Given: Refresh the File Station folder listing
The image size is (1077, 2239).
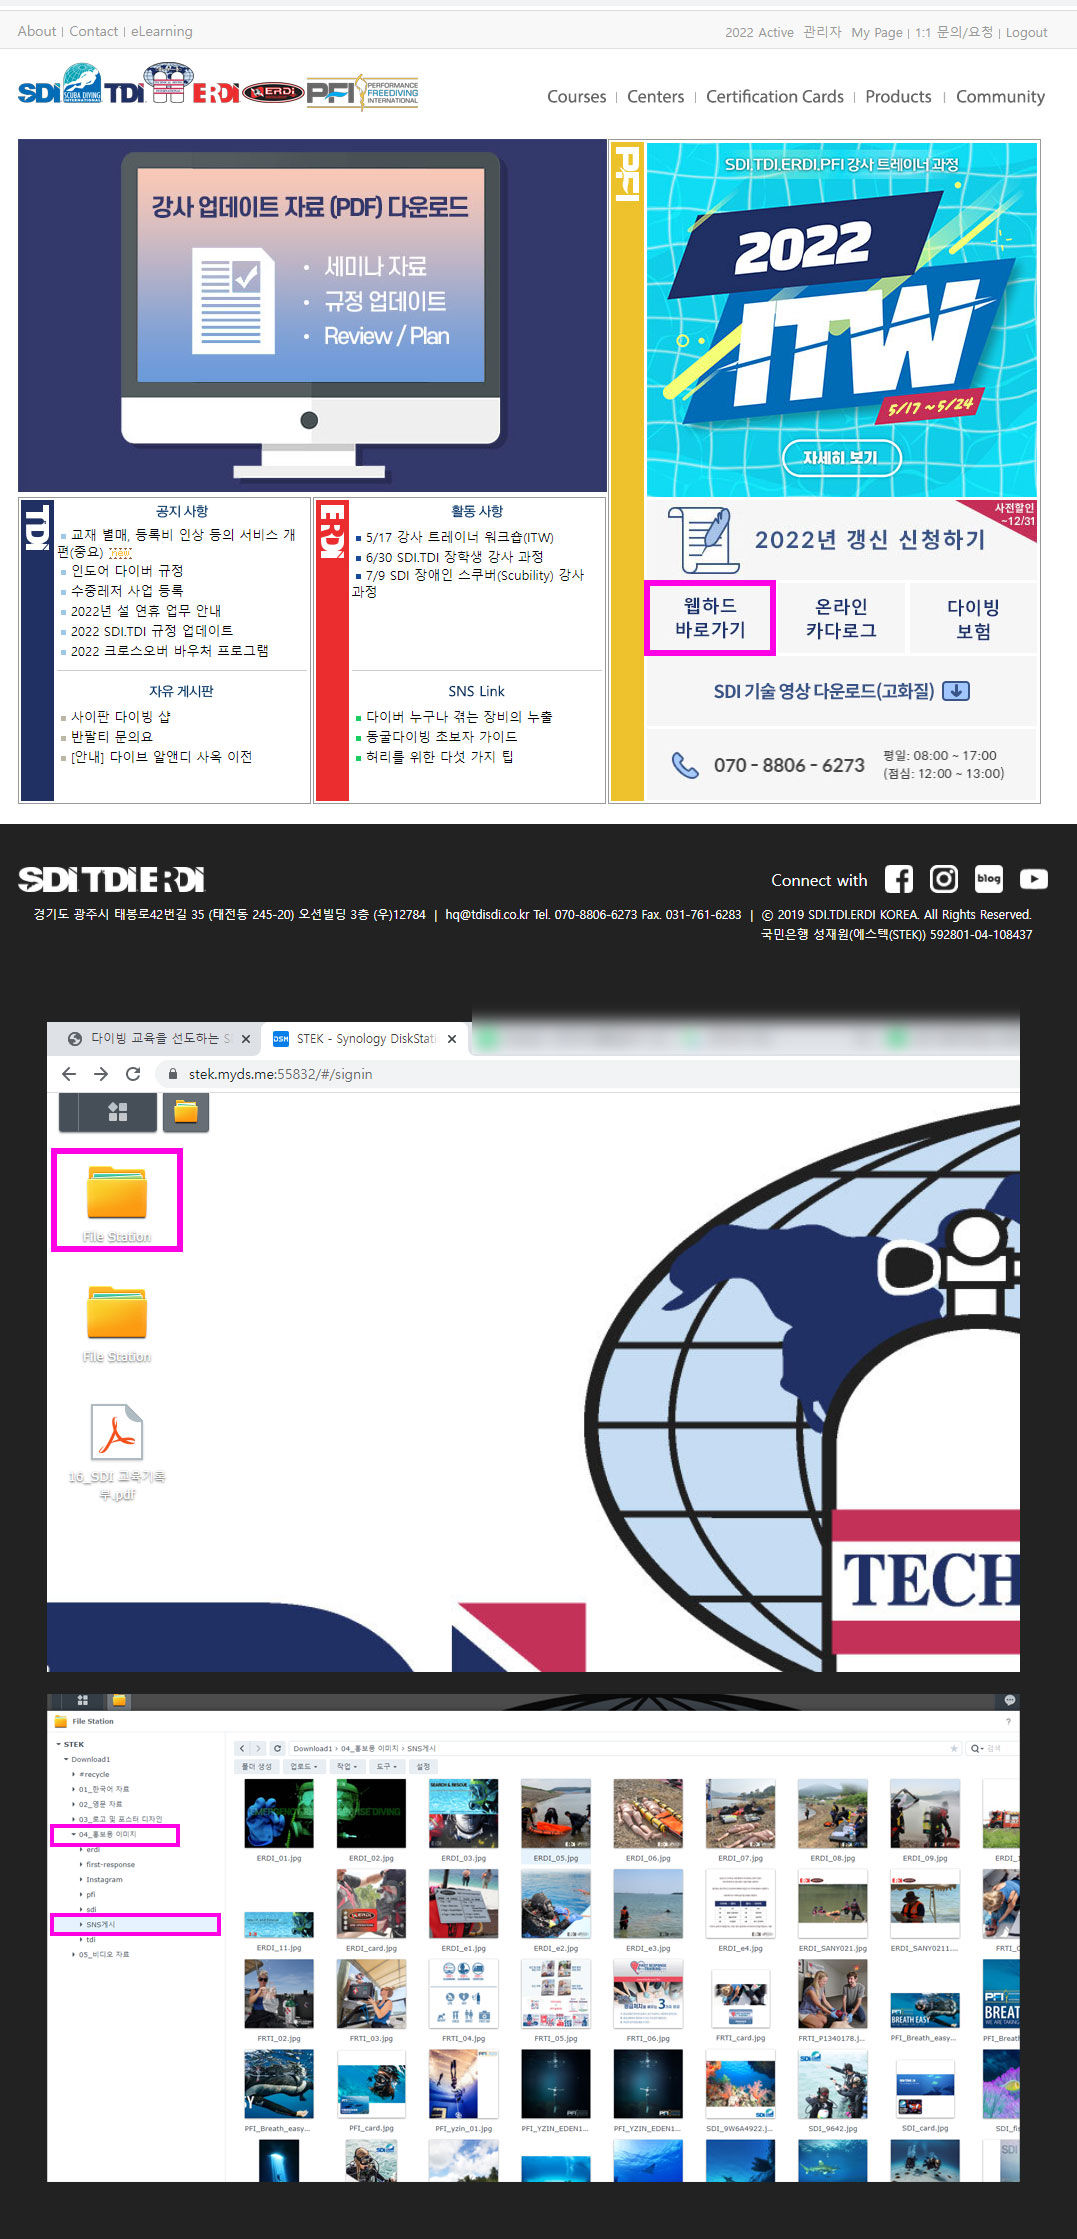Looking at the screenshot, I should [277, 1748].
